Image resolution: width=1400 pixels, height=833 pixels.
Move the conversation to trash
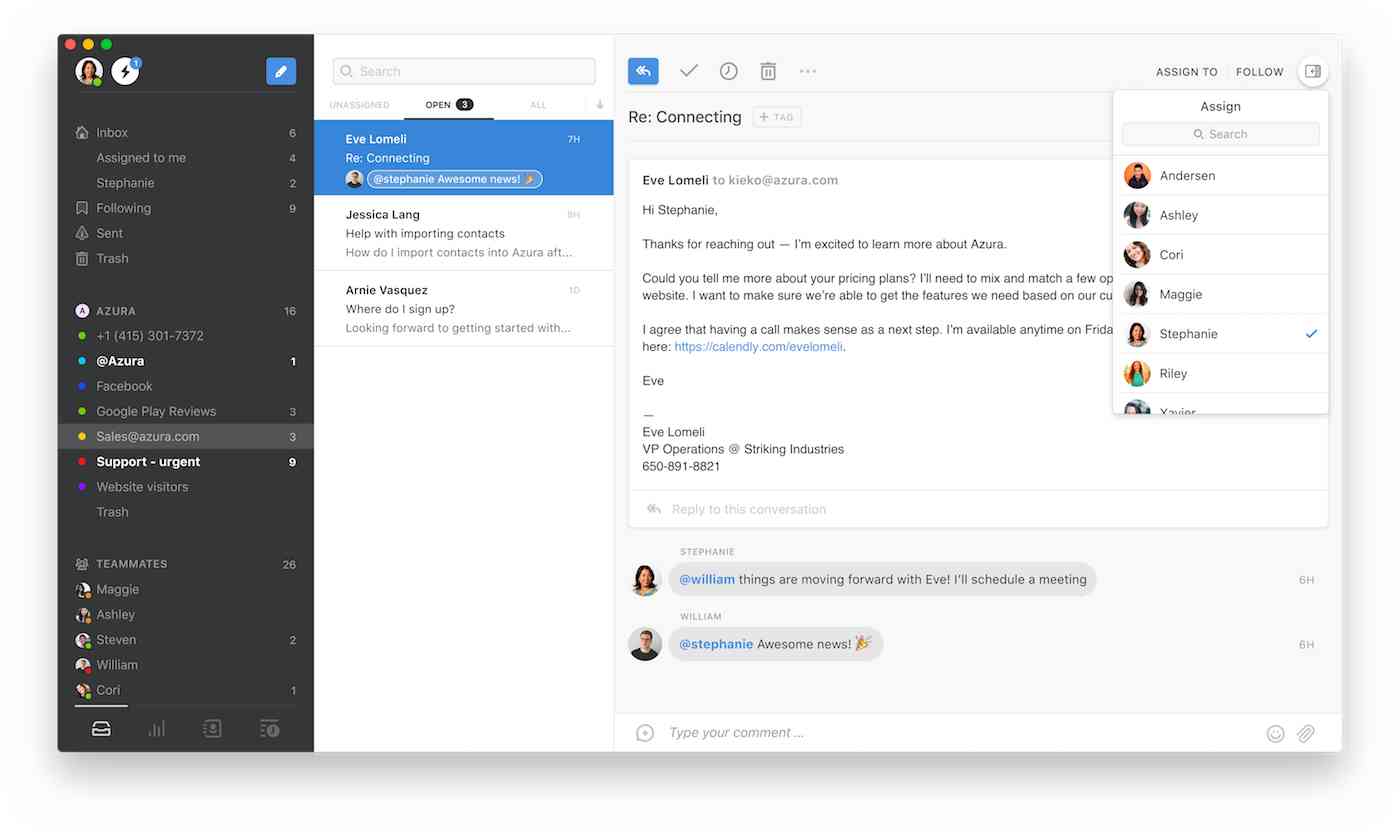[768, 71]
